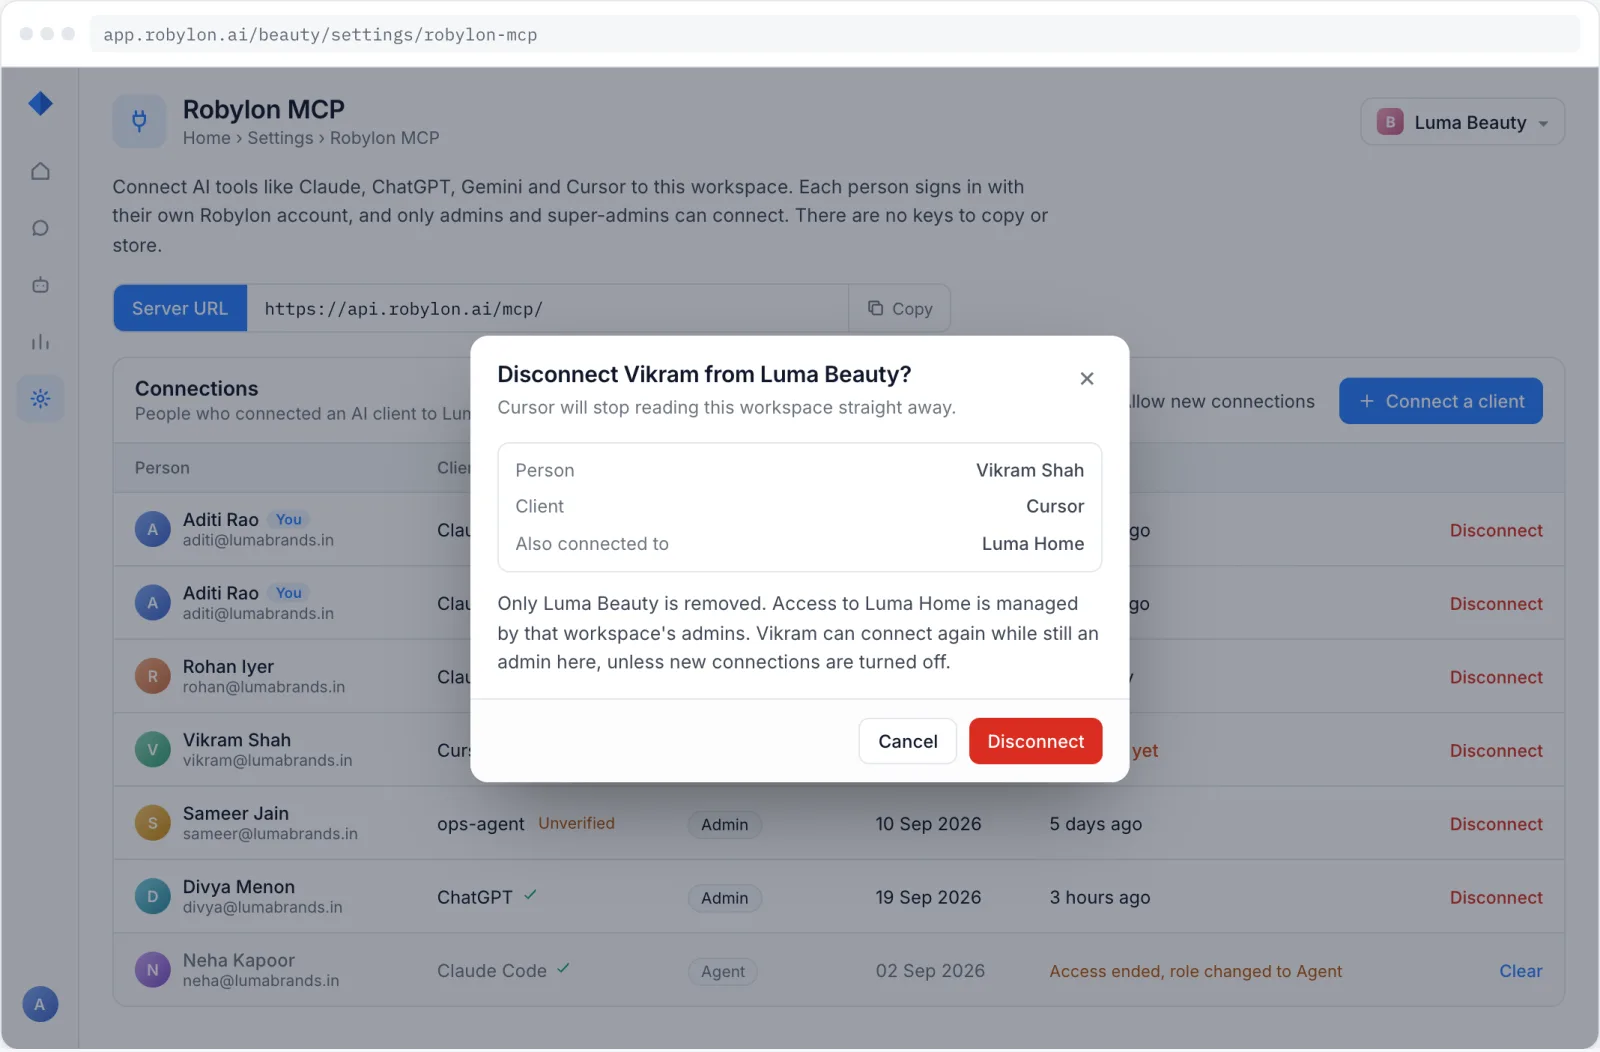Cancel the disconnect dialog
Image resolution: width=1600 pixels, height=1052 pixels.
[x=908, y=741]
